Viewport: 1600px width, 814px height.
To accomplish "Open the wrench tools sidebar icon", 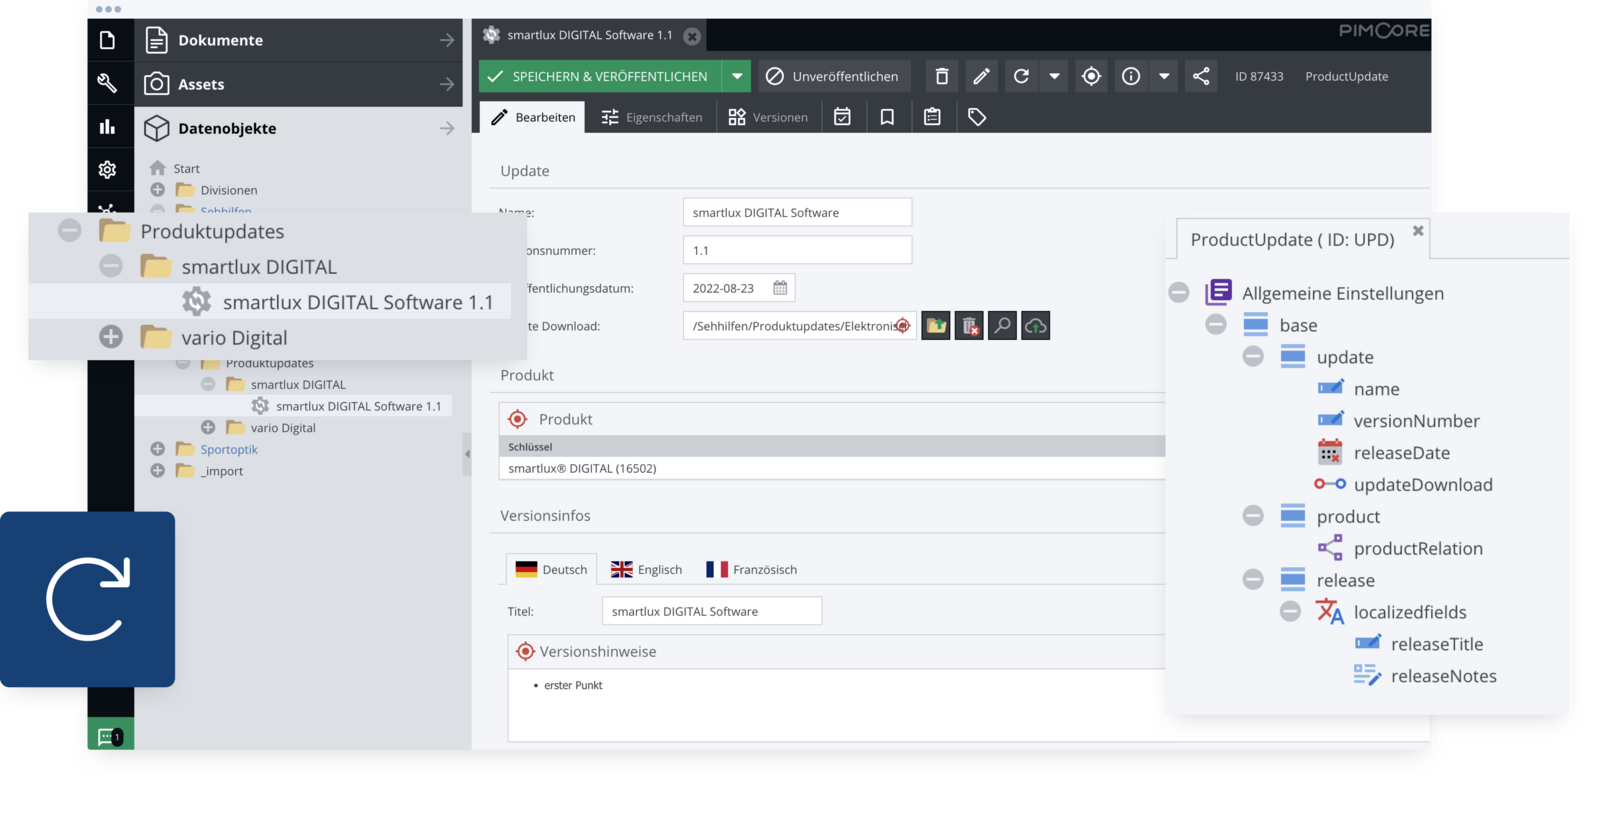I will click(x=107, y=83).
